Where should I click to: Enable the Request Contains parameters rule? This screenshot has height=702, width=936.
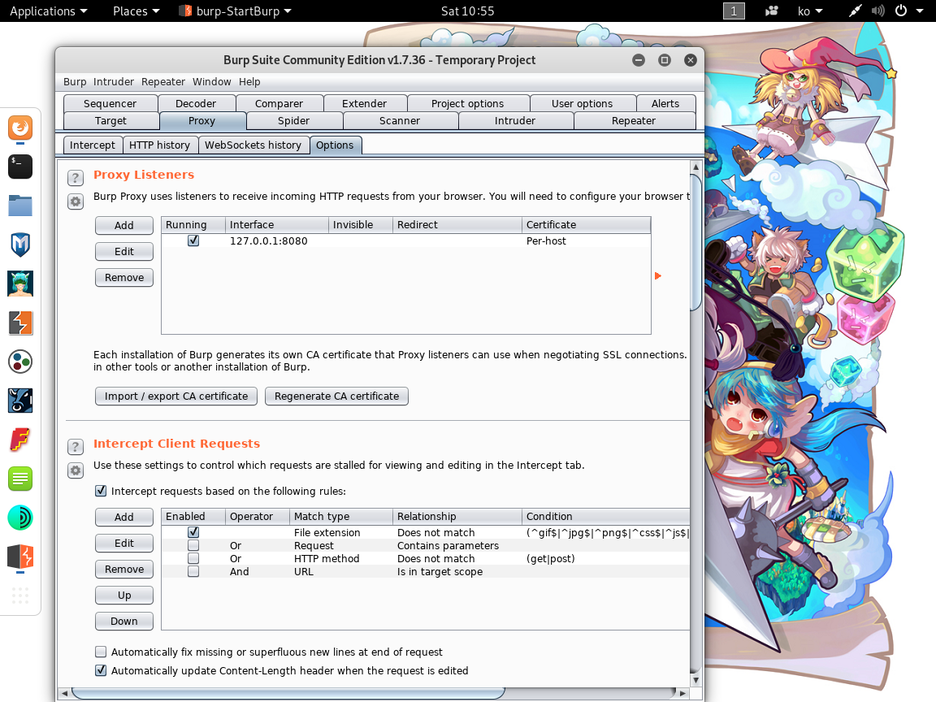pyautogui.click(x=193, y=545)
